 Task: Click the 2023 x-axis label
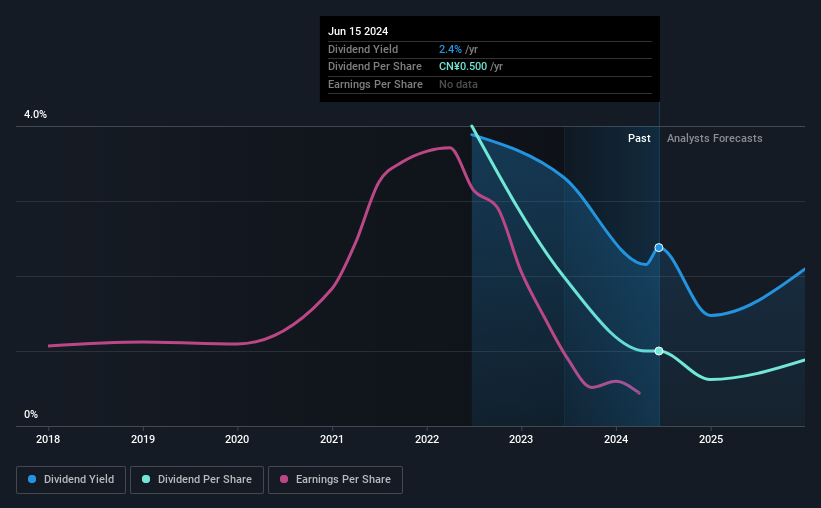click(521, 439)
